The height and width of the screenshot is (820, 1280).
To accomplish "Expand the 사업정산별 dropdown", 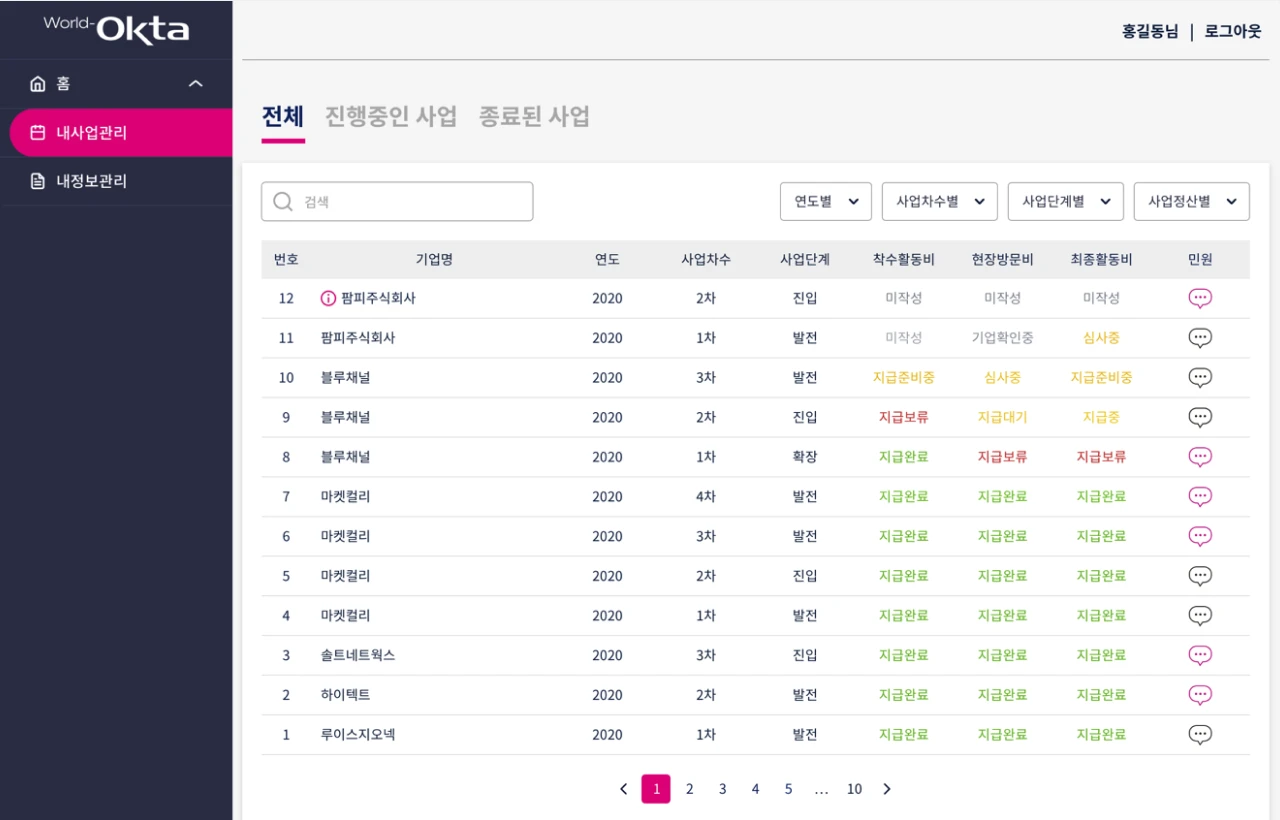I will pos(1191,201).
